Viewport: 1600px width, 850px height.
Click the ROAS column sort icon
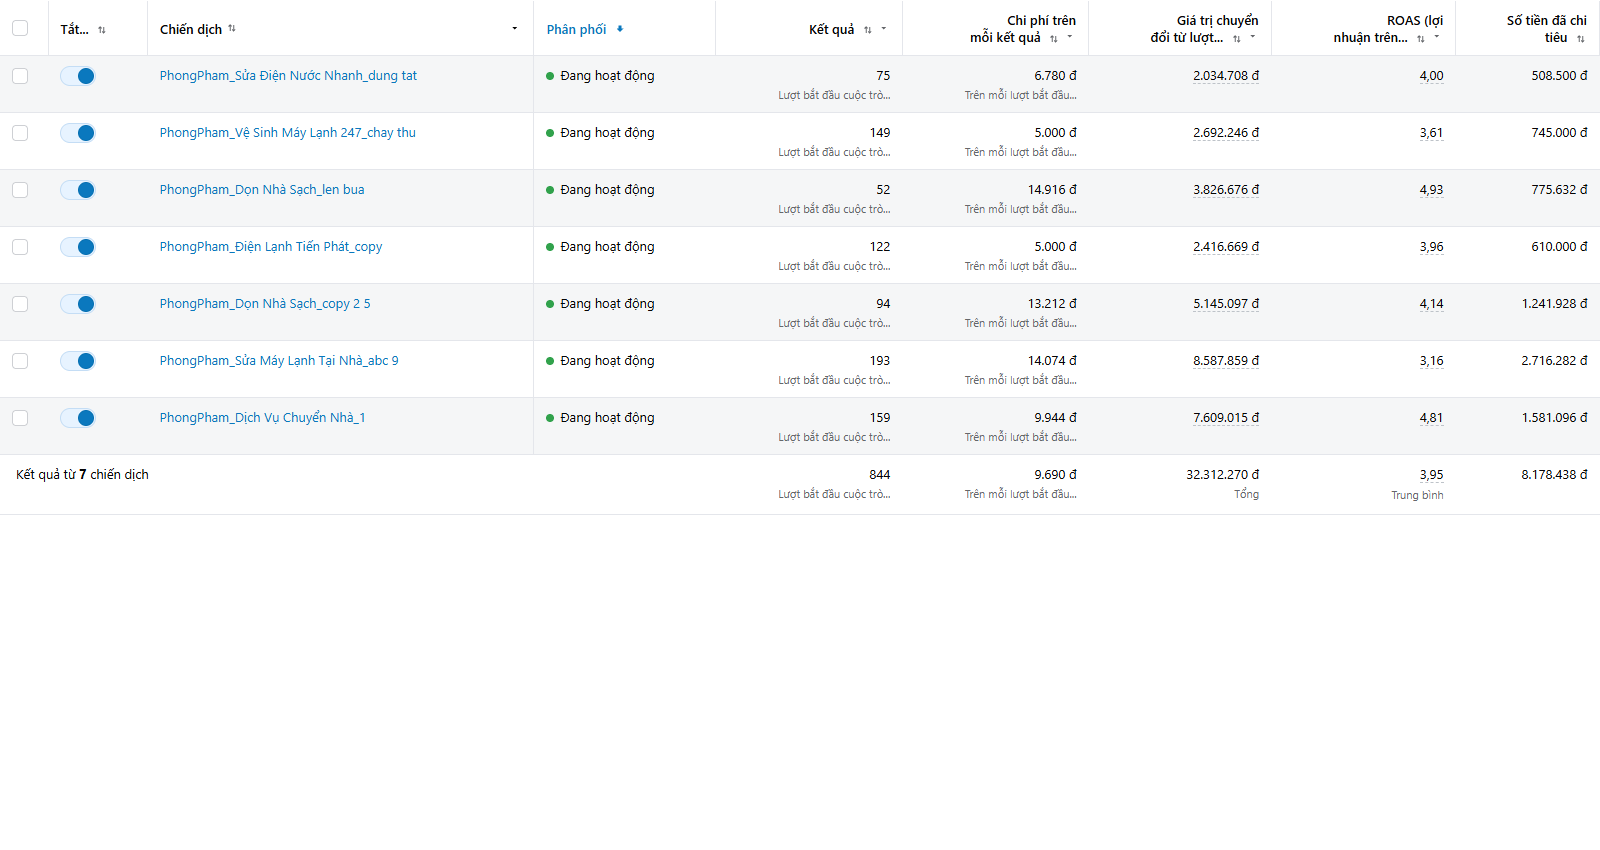[x=1421, y=38]
